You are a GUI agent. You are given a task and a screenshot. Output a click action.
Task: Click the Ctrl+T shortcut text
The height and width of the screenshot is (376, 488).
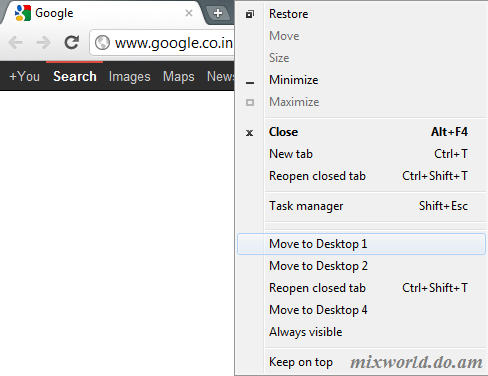[x=451, y=154]
